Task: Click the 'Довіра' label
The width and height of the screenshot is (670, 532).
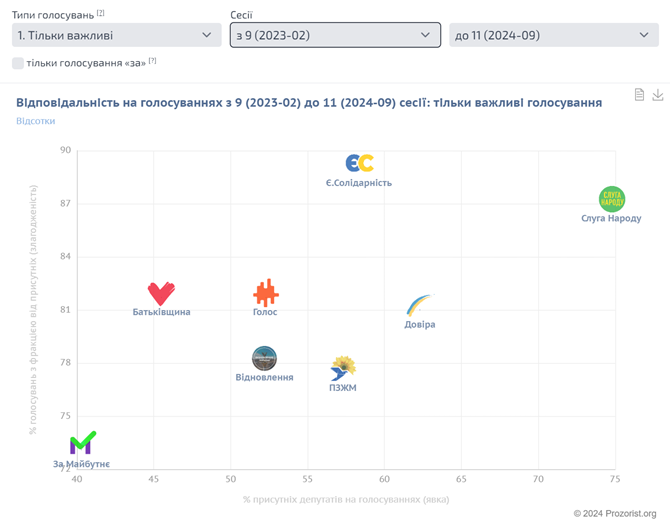Action: 420,324
